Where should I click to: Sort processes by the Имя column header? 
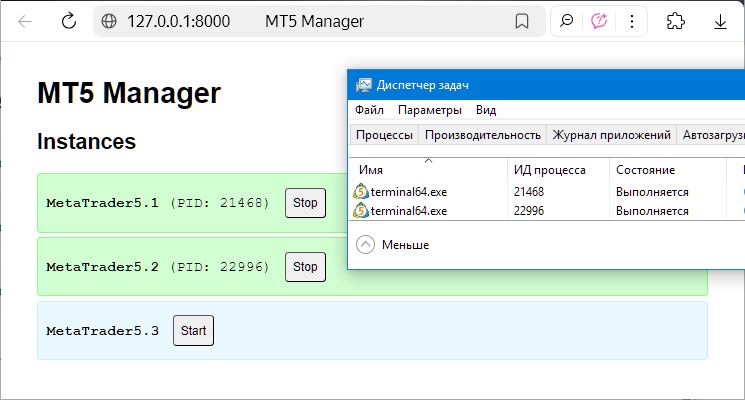coord(371,170)
